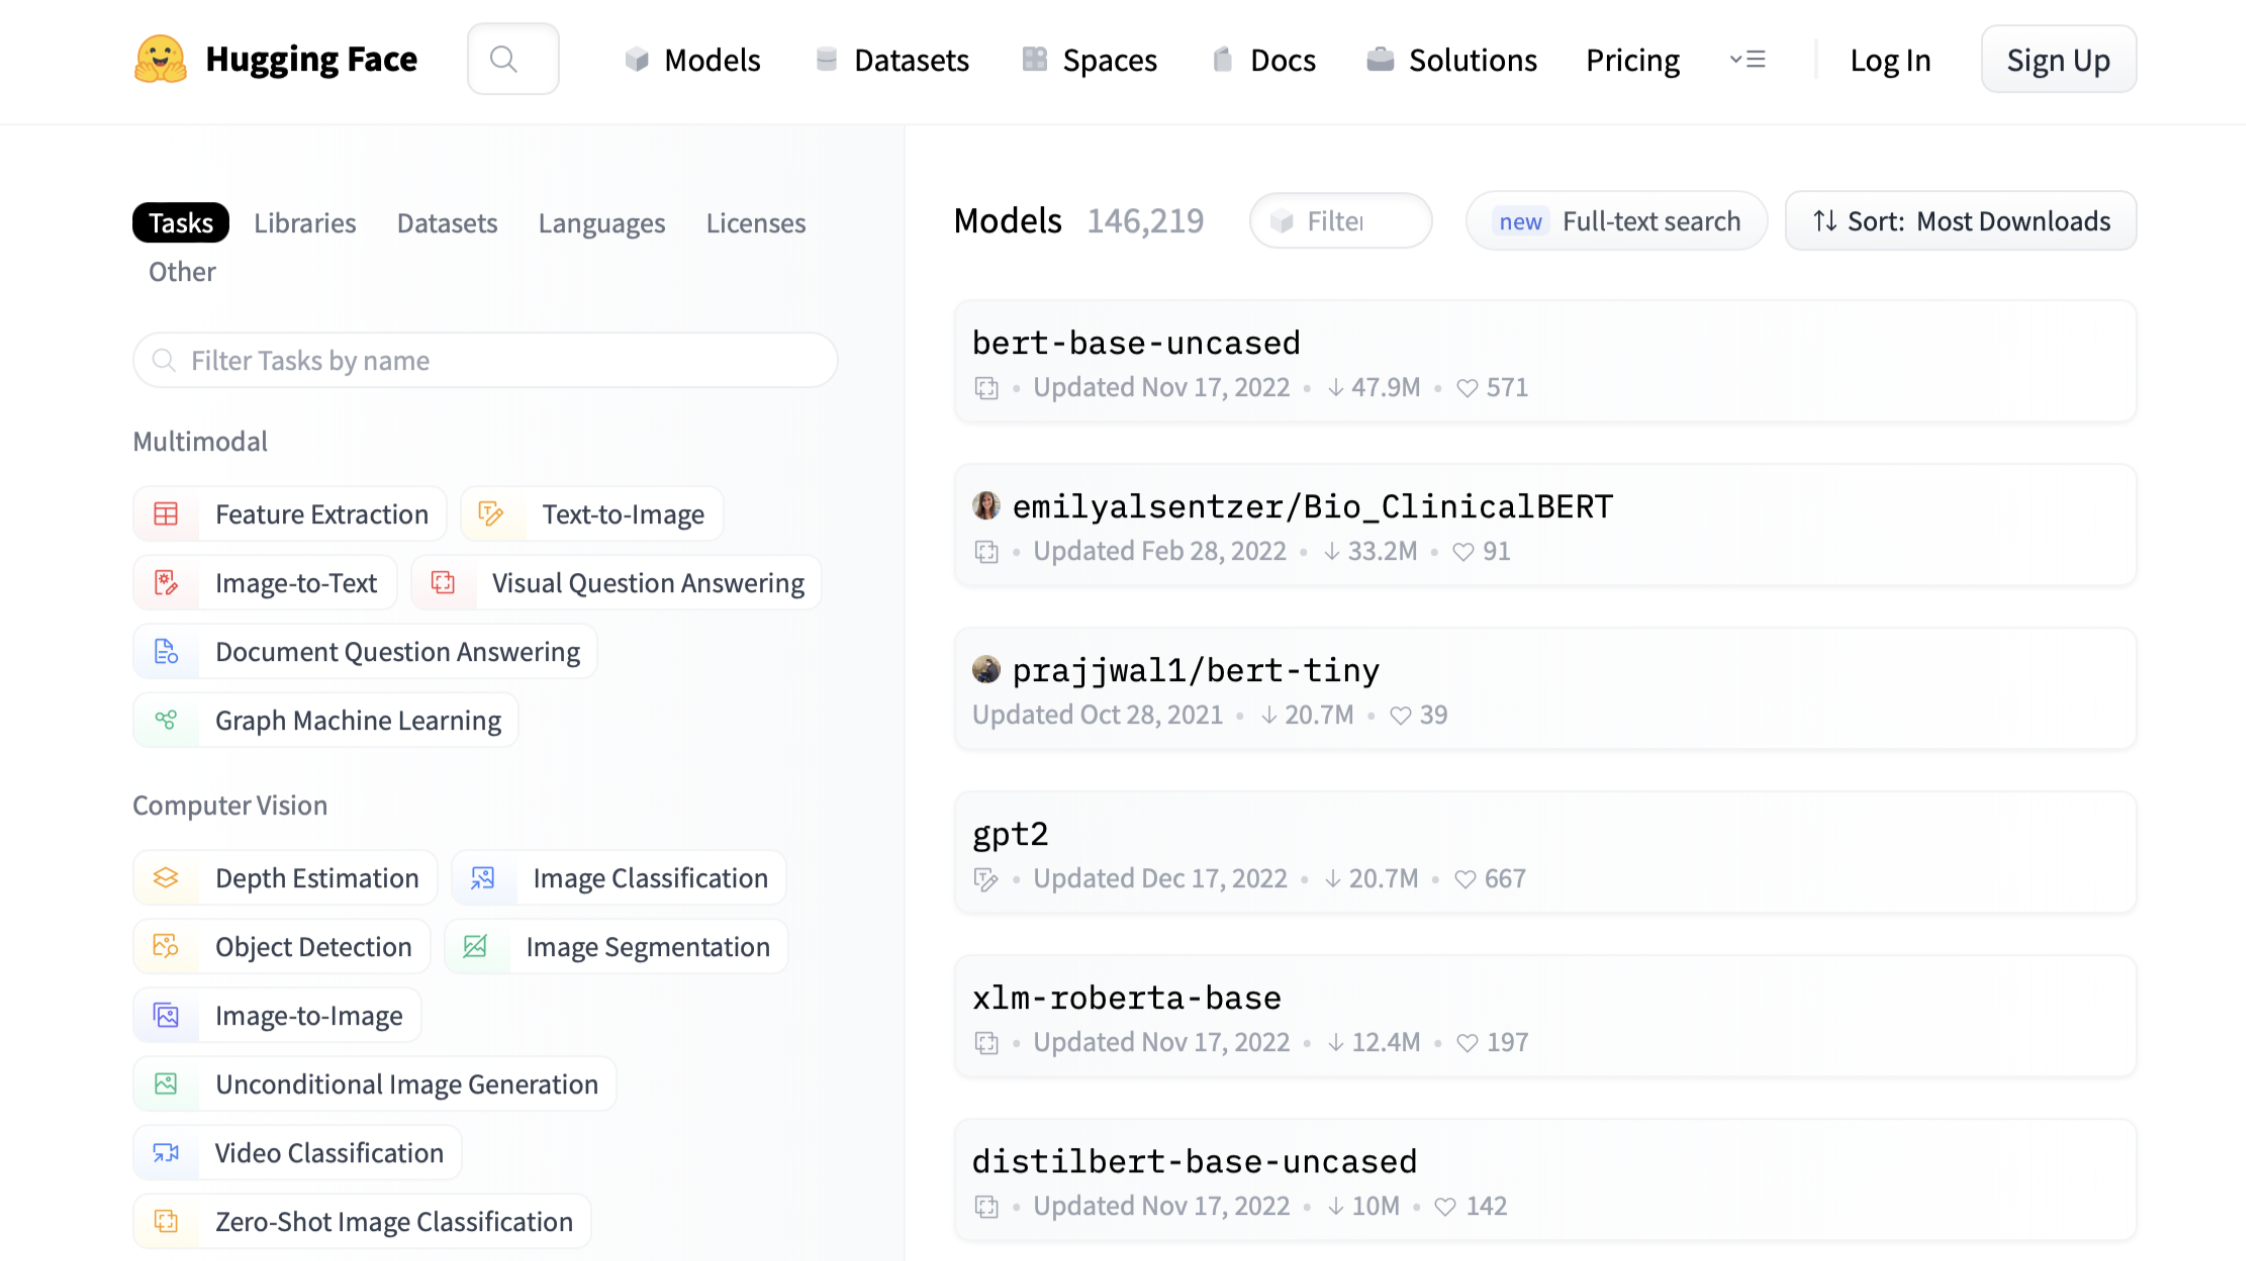Open the Sort: Most Downloads dropdown
The width and height of the screenshot is (2246, 1261).
(1960, 221)
